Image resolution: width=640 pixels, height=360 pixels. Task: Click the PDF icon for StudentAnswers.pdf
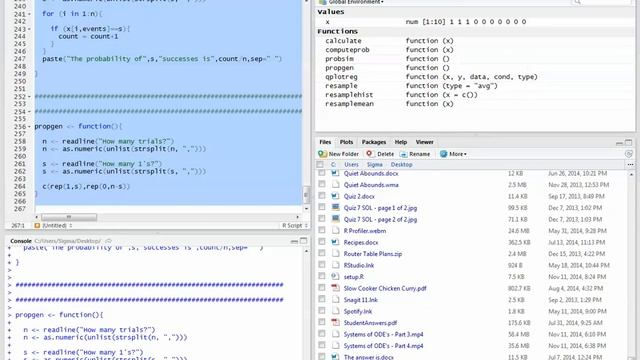click(x=335, y=322)
